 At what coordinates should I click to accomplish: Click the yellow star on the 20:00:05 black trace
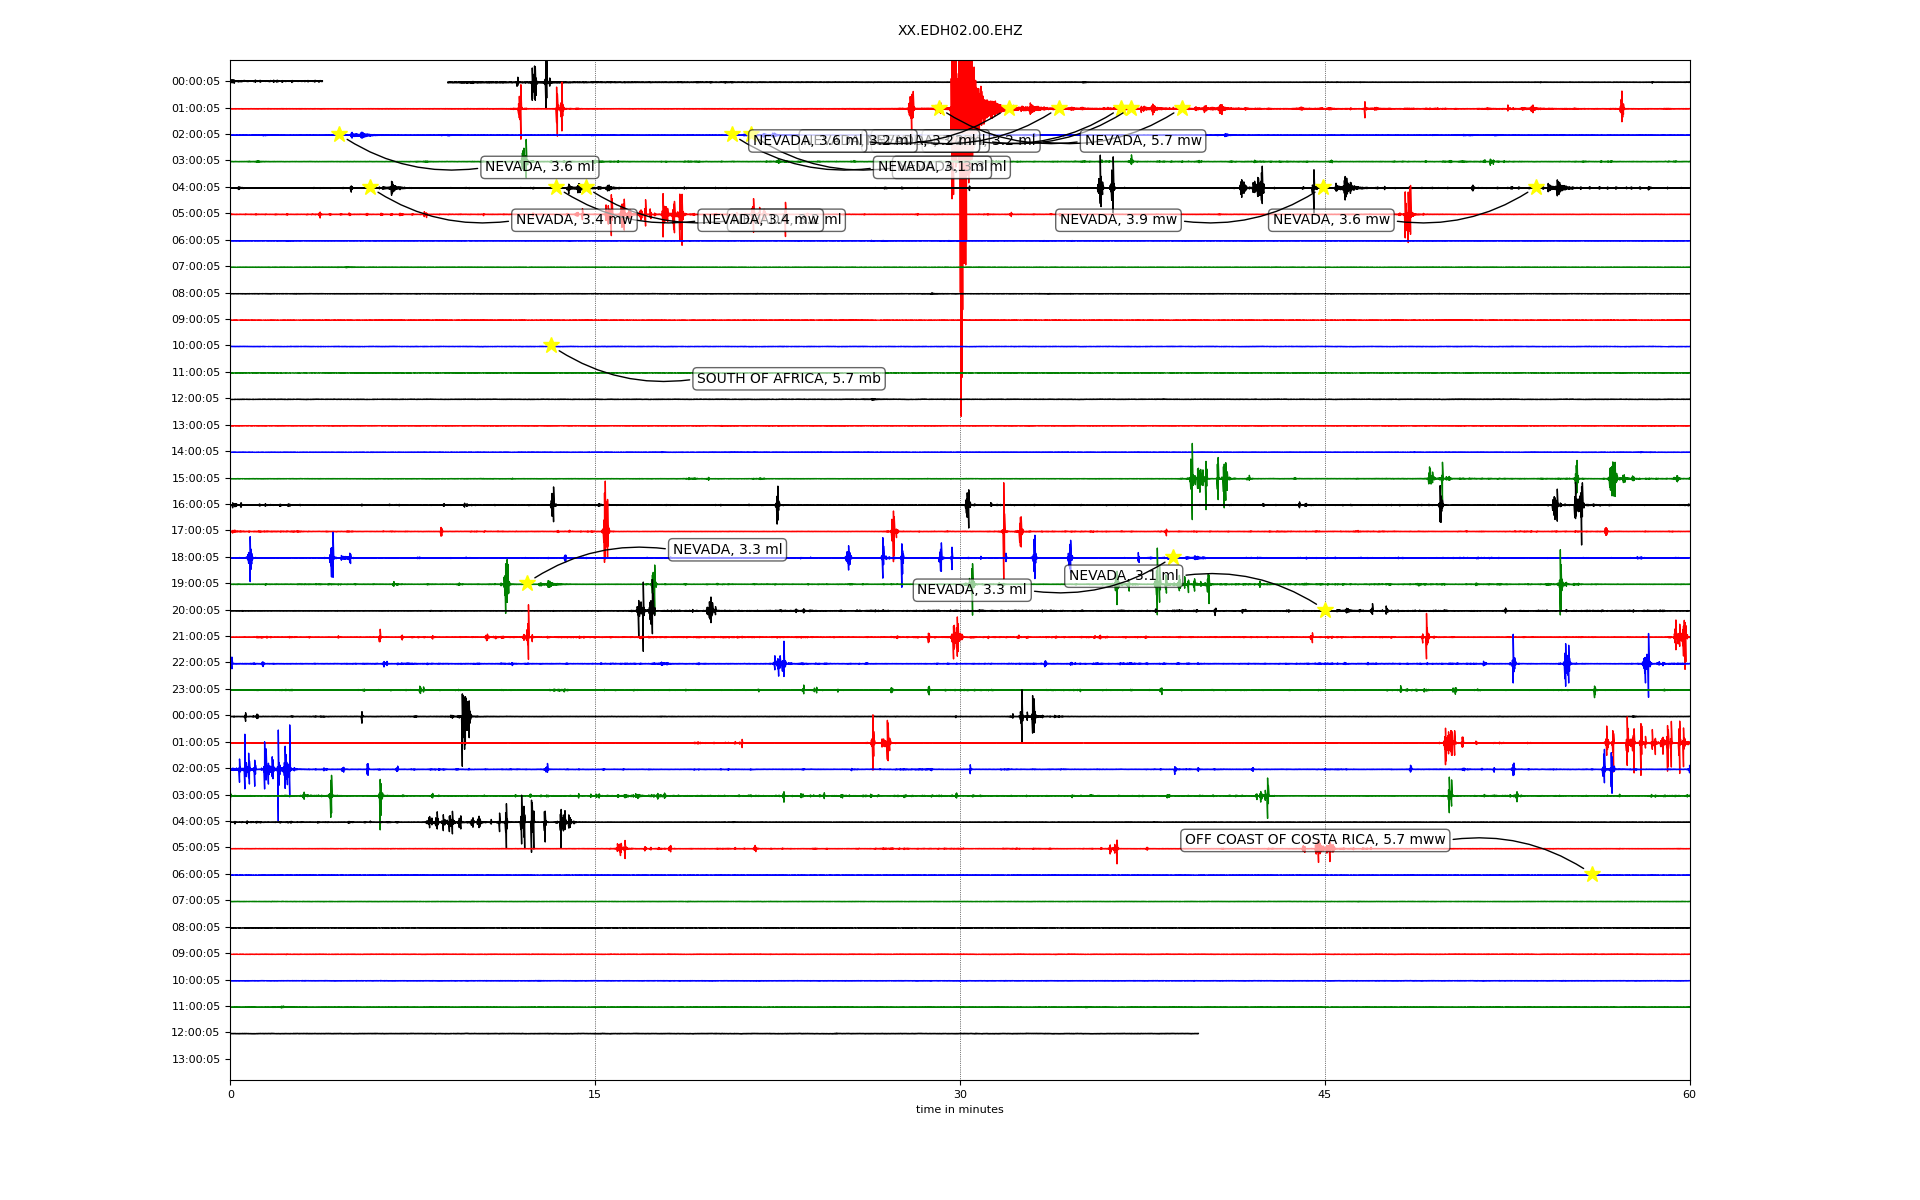(1325, 611)
